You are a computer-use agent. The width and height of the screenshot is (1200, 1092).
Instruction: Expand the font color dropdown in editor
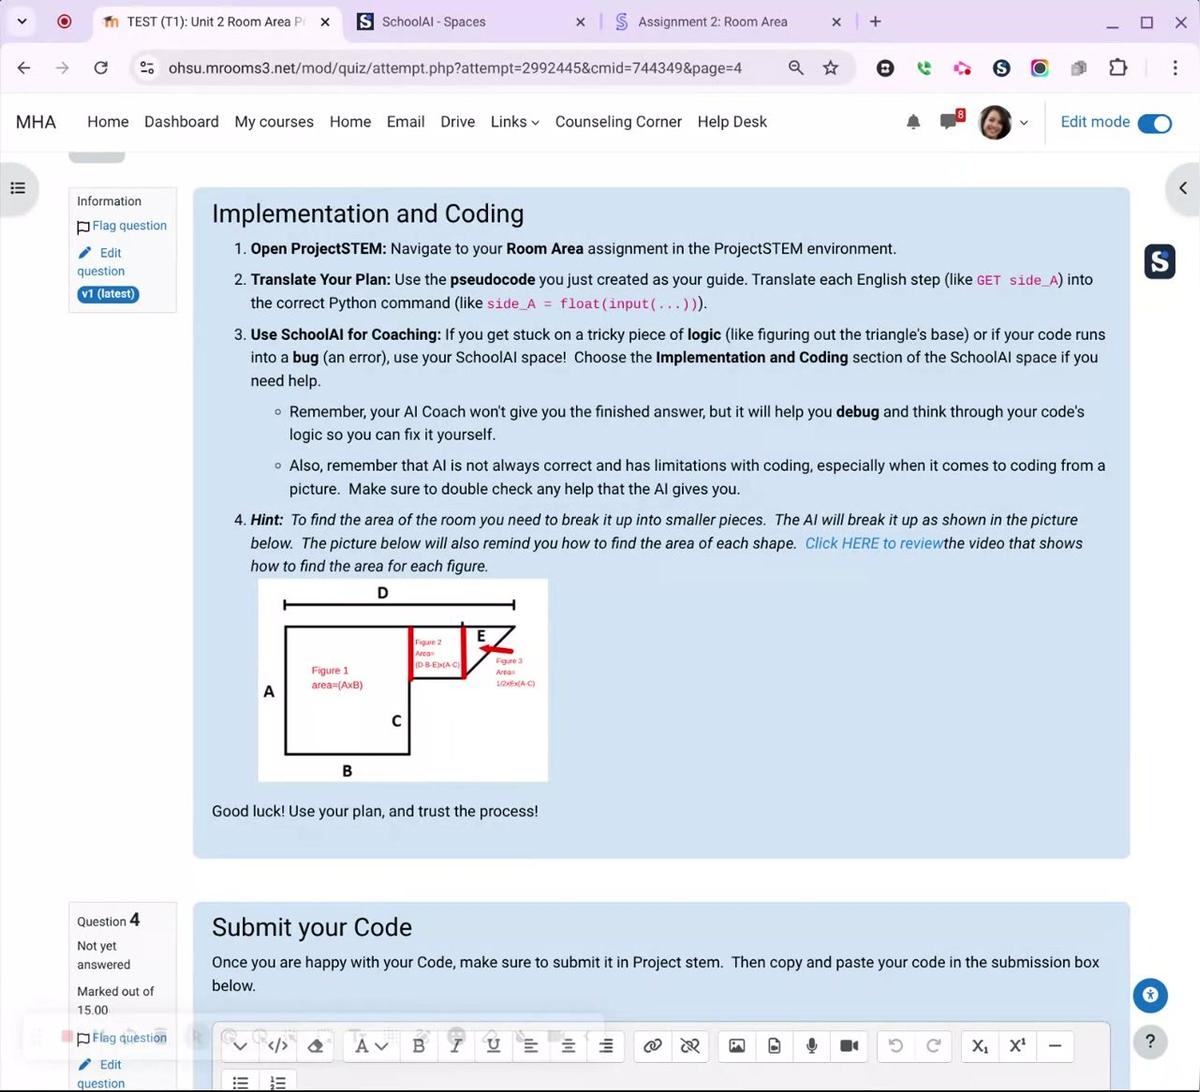pyautogui.click(x=381, y=1046)
